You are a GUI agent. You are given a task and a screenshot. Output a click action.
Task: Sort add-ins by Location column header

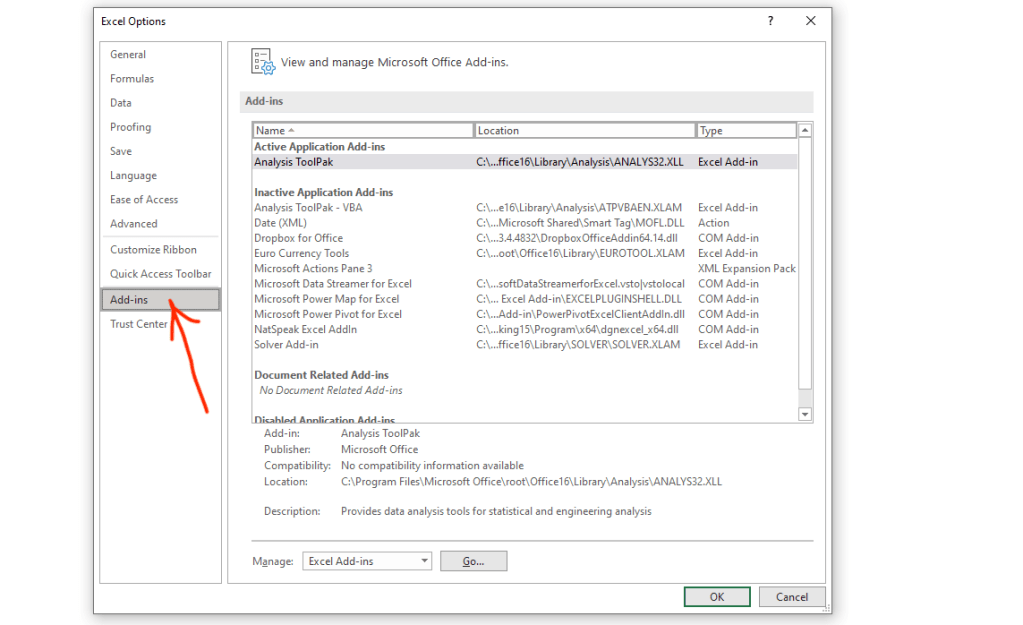point(584,130)
